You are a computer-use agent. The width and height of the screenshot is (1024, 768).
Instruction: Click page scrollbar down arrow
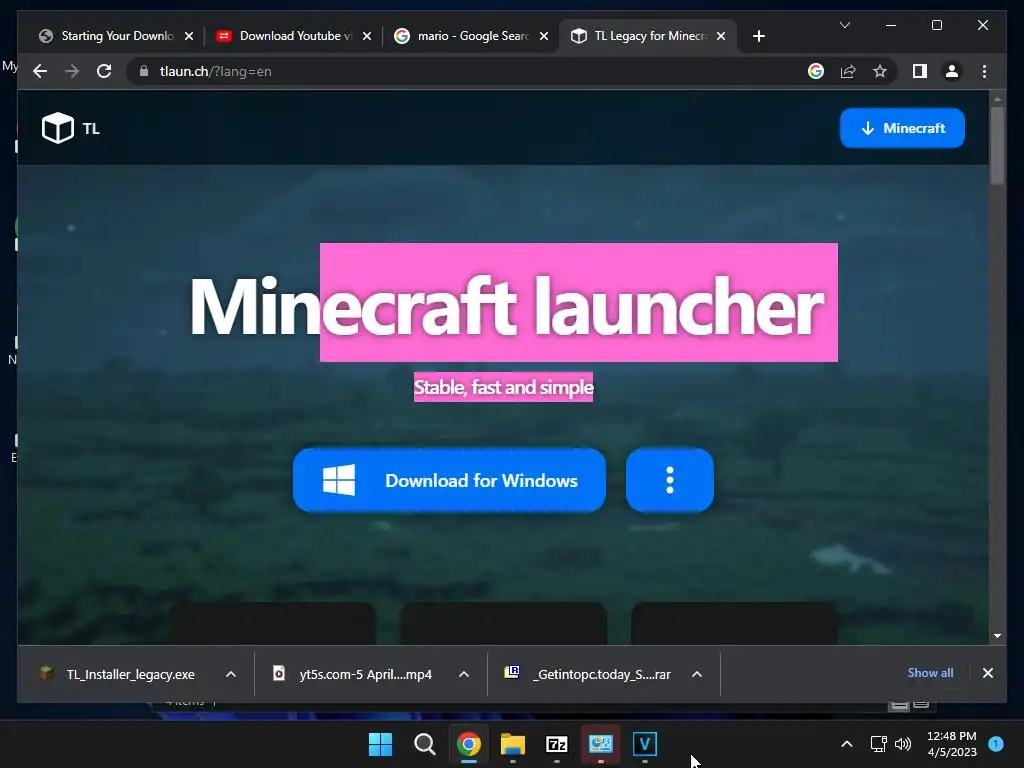[997, 635]
